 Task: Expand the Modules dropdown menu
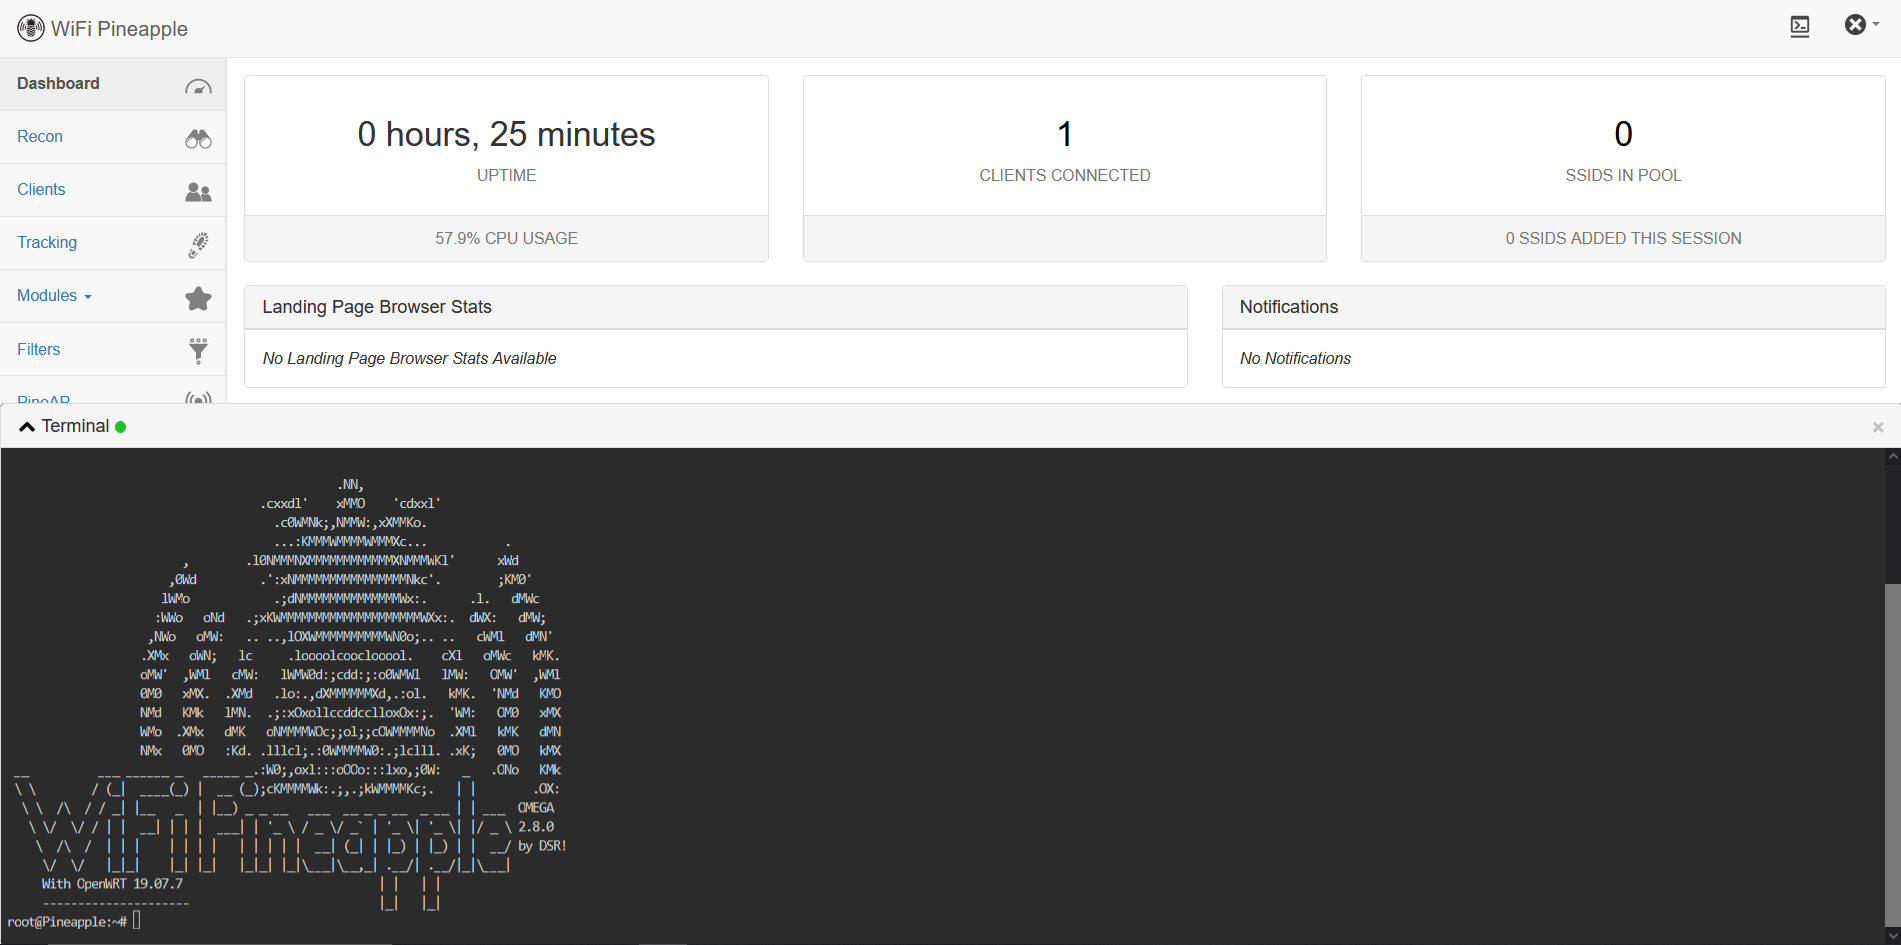54,296
